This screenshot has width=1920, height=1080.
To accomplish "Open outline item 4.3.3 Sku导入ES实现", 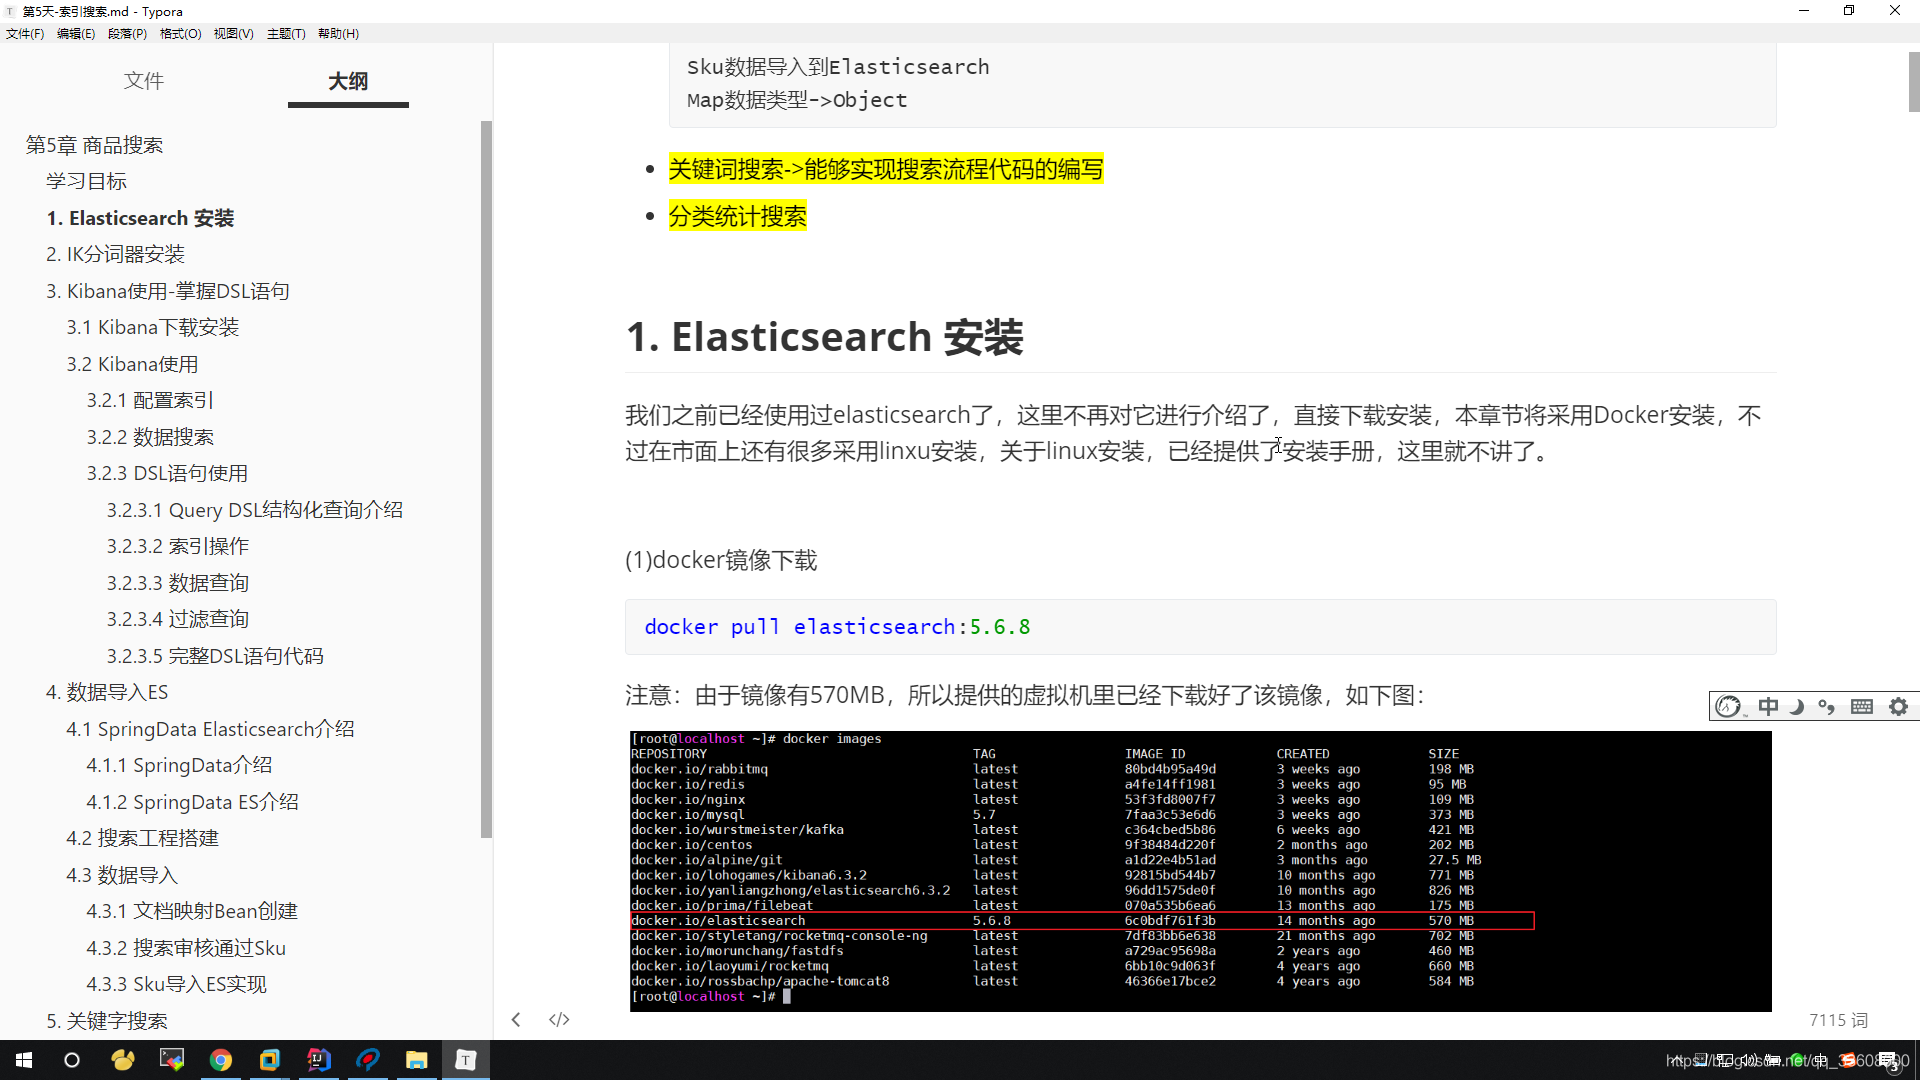I will pos(176,984).
